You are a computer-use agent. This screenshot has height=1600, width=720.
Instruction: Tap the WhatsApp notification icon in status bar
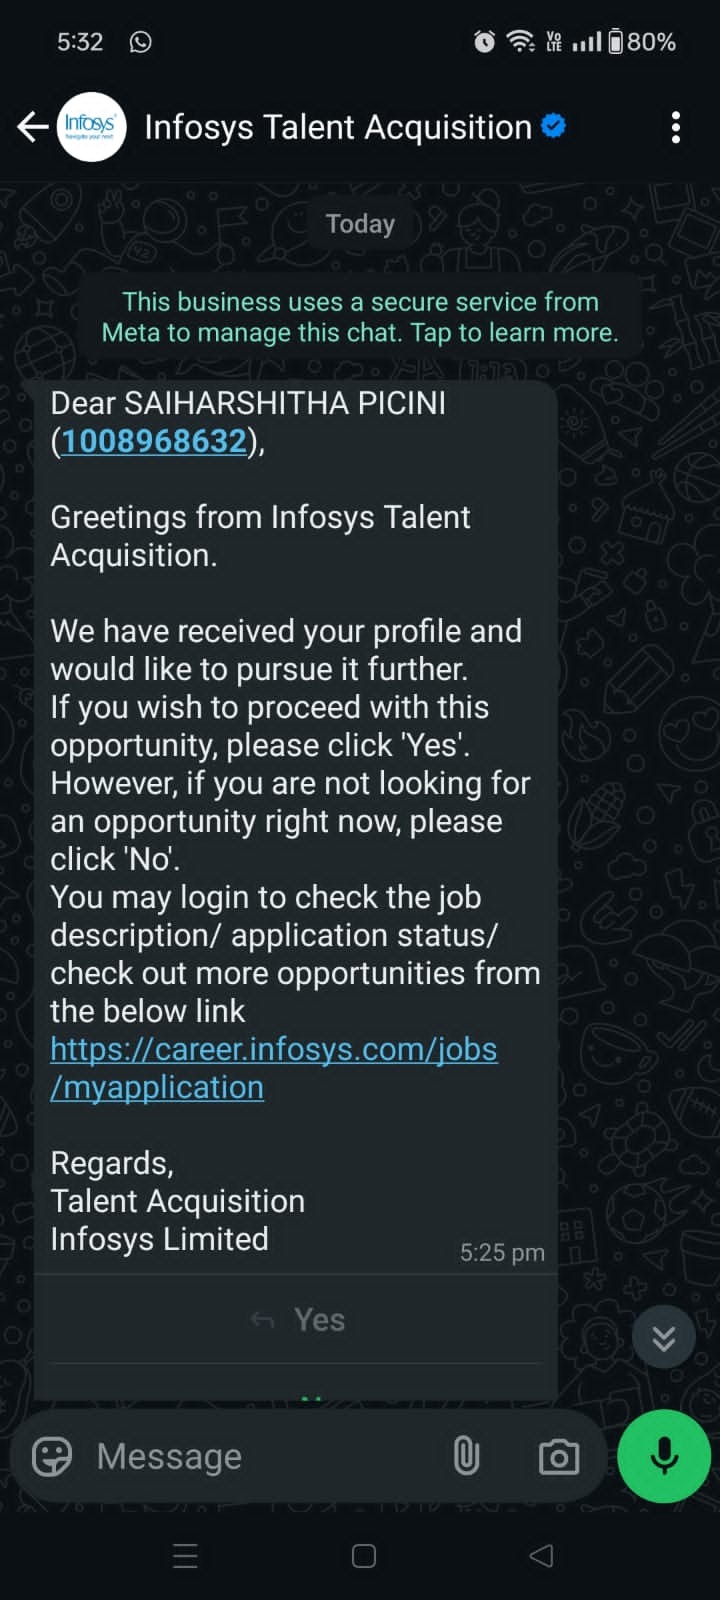pyautogui.click(x=141, y=42)
